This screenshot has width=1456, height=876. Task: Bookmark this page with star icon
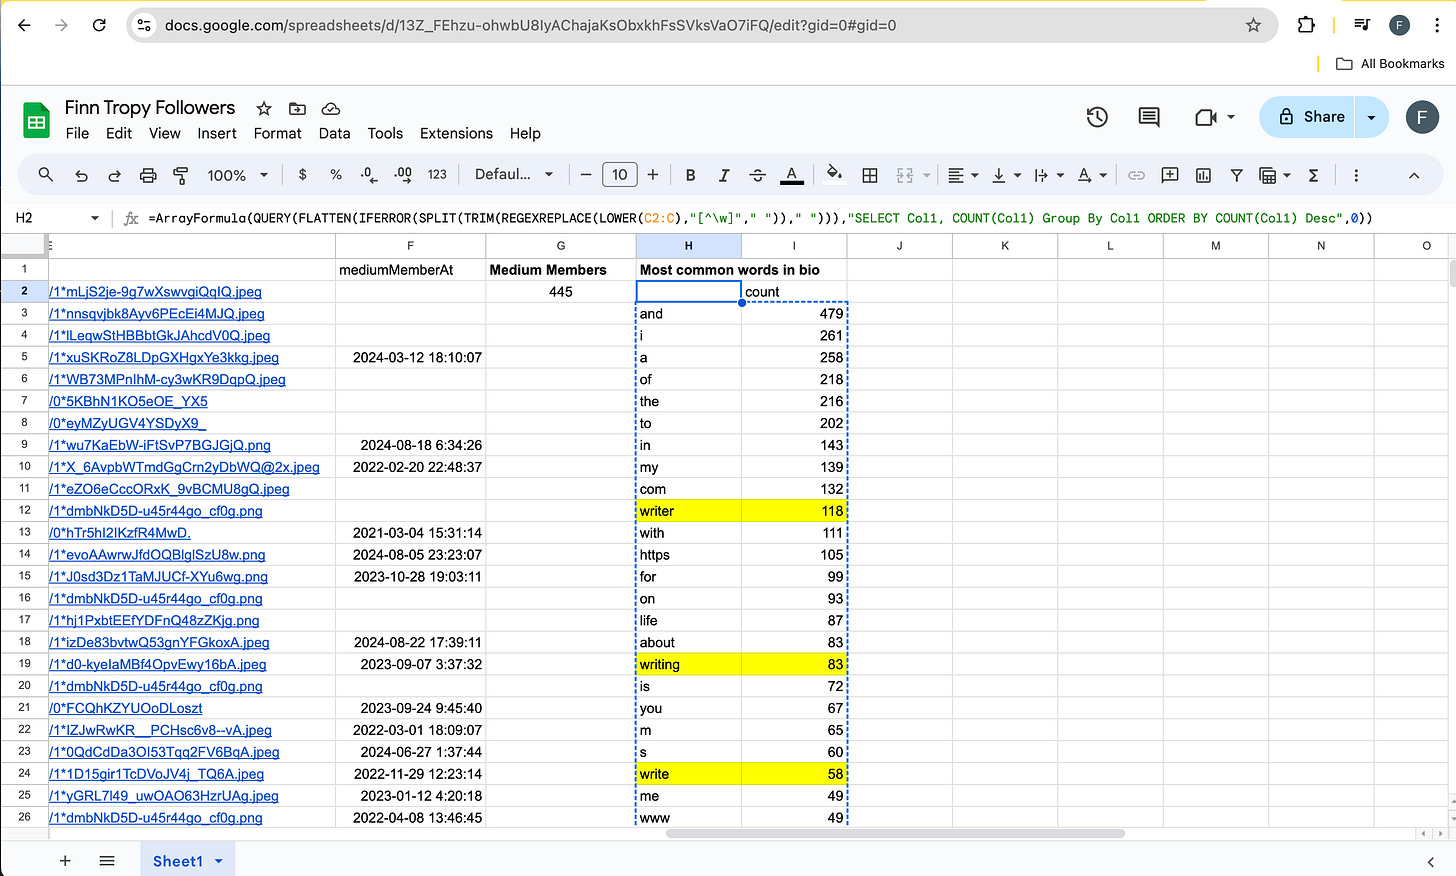[x=1253, y=25]
